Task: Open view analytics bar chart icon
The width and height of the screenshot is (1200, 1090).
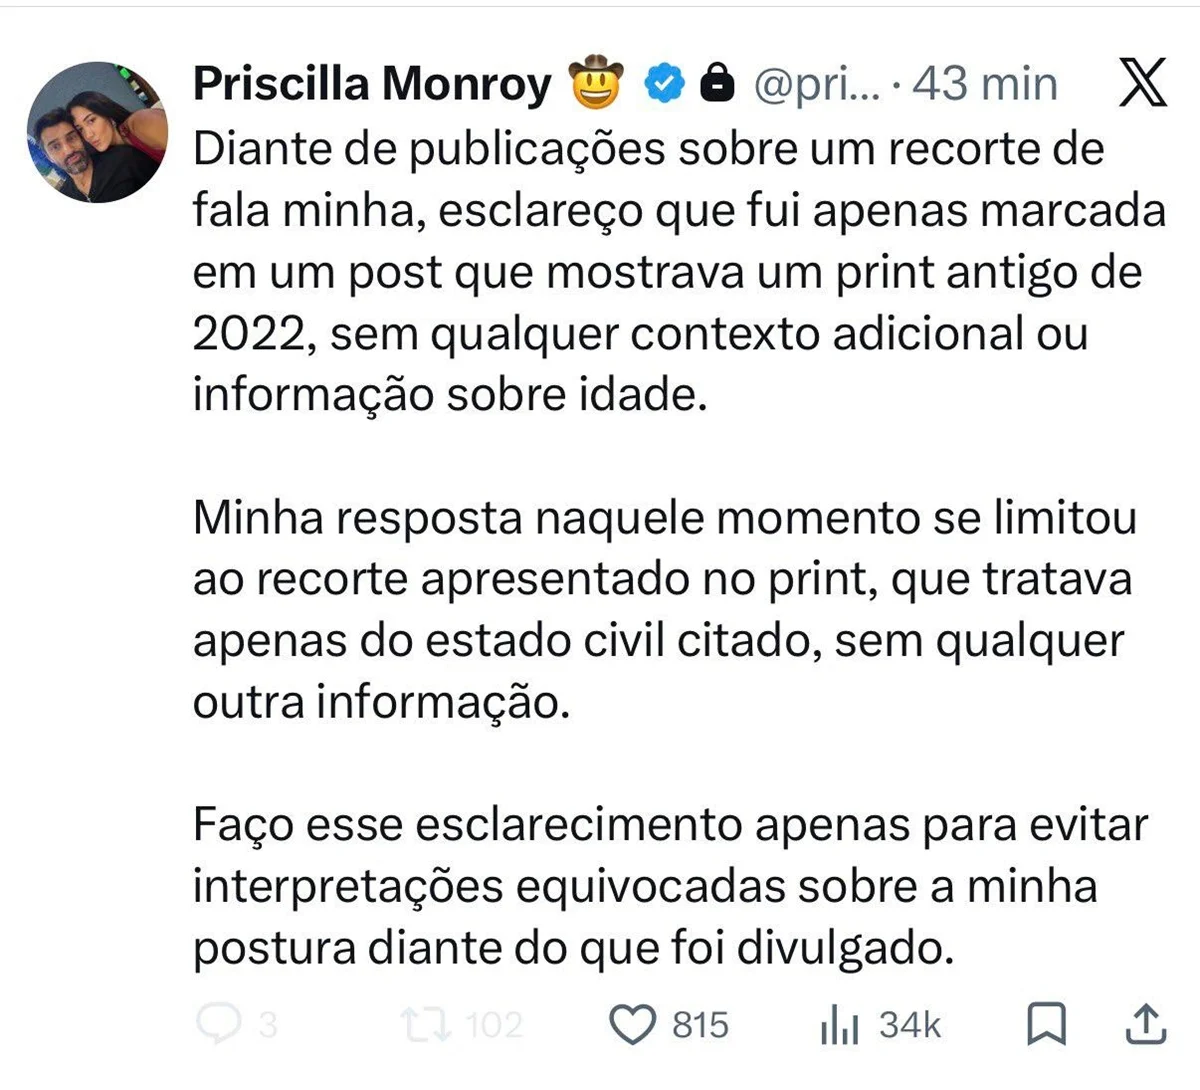Action: (839, 1025)
